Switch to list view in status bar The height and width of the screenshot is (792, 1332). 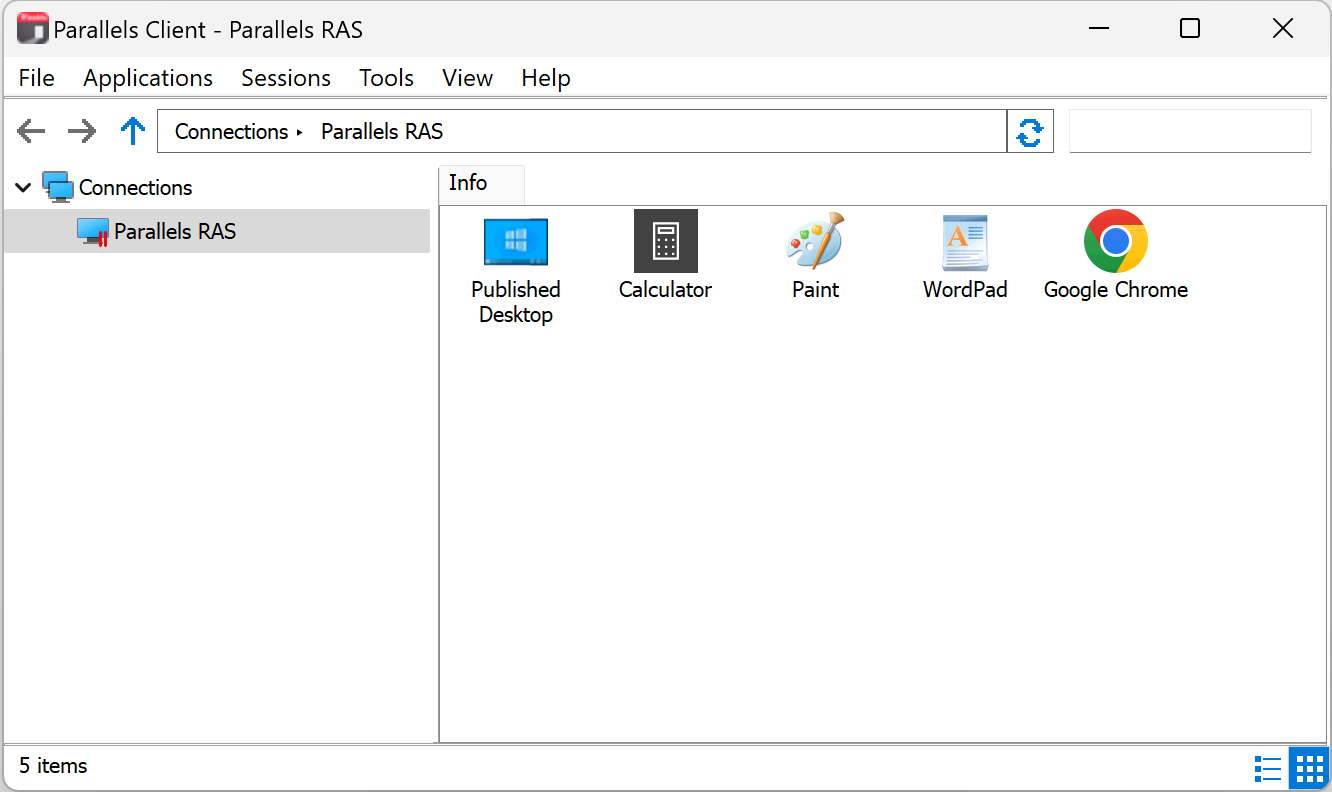(x=1267, y=768)
